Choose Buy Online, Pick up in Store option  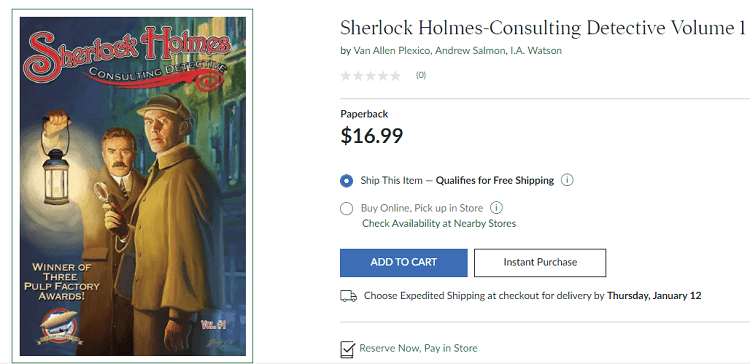coord(346,209)
